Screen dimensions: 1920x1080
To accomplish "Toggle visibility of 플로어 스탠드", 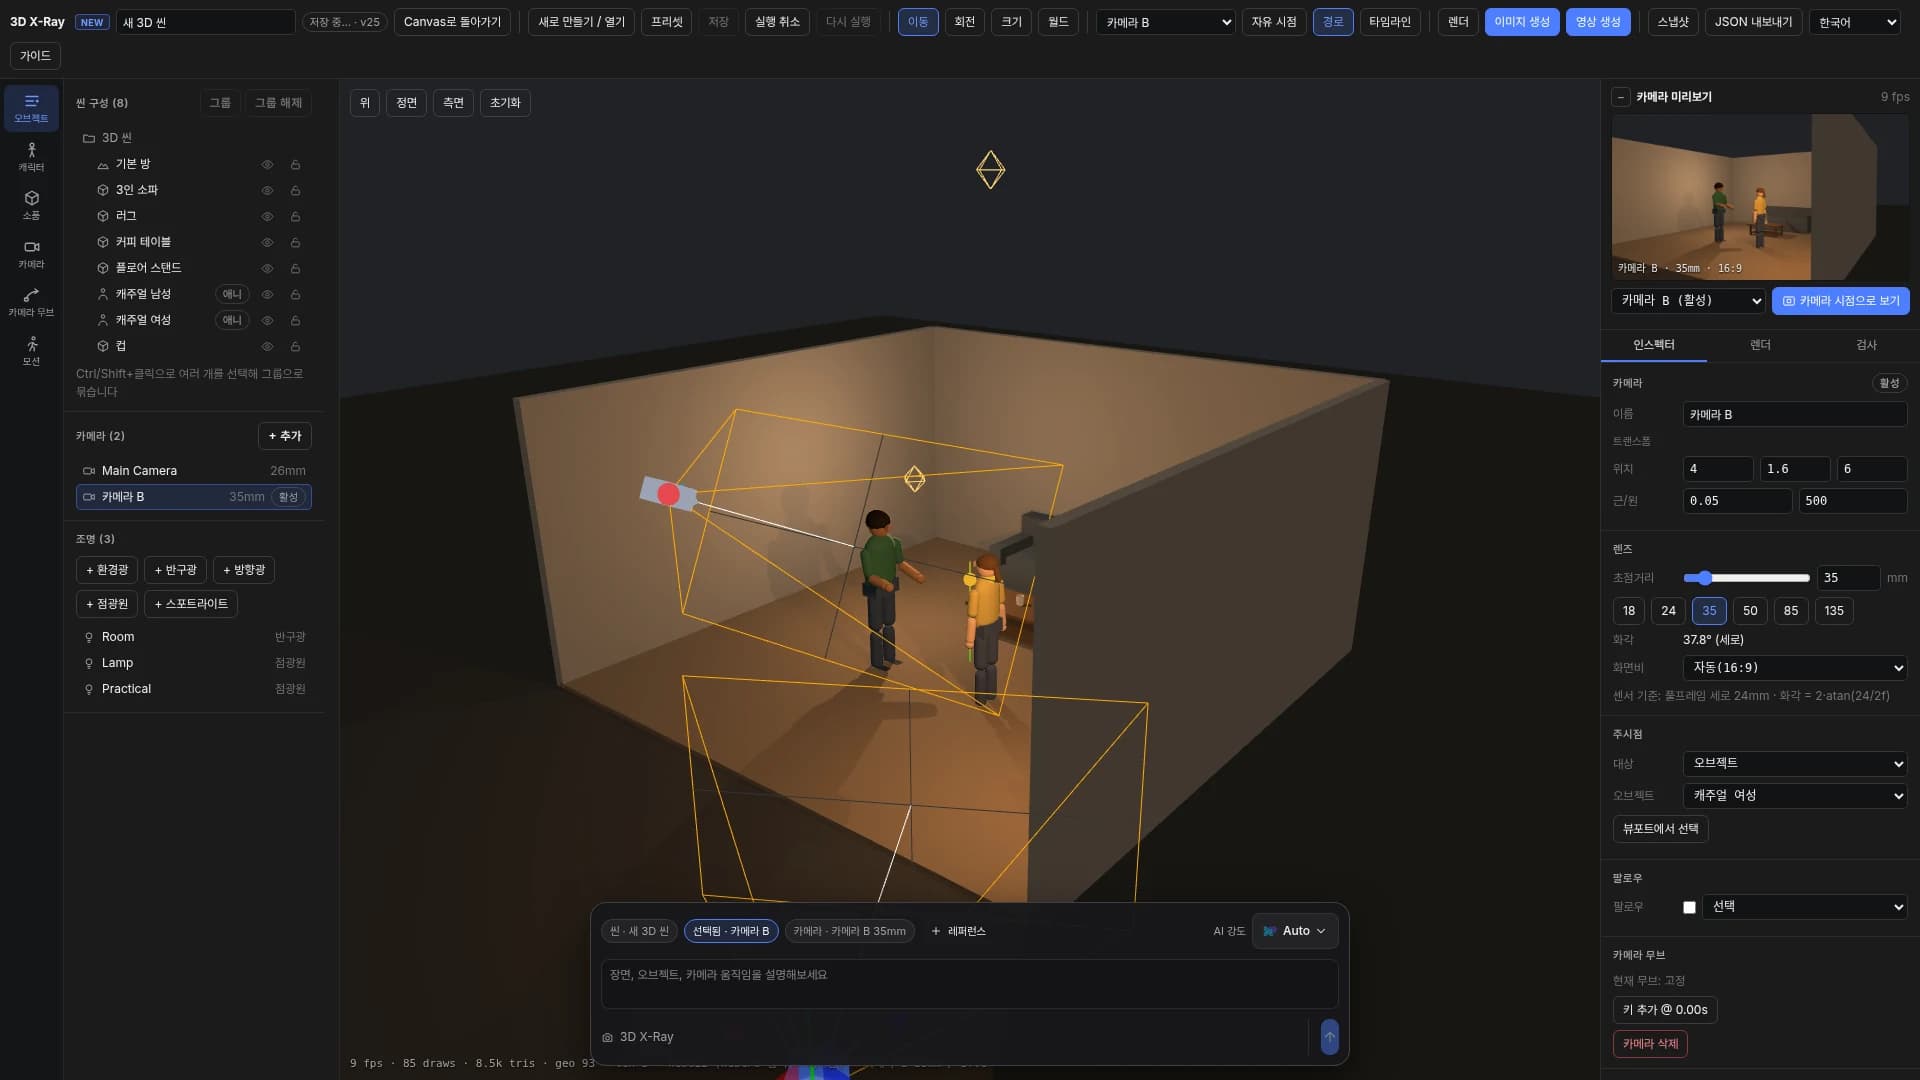I will [x=267, y=268].
